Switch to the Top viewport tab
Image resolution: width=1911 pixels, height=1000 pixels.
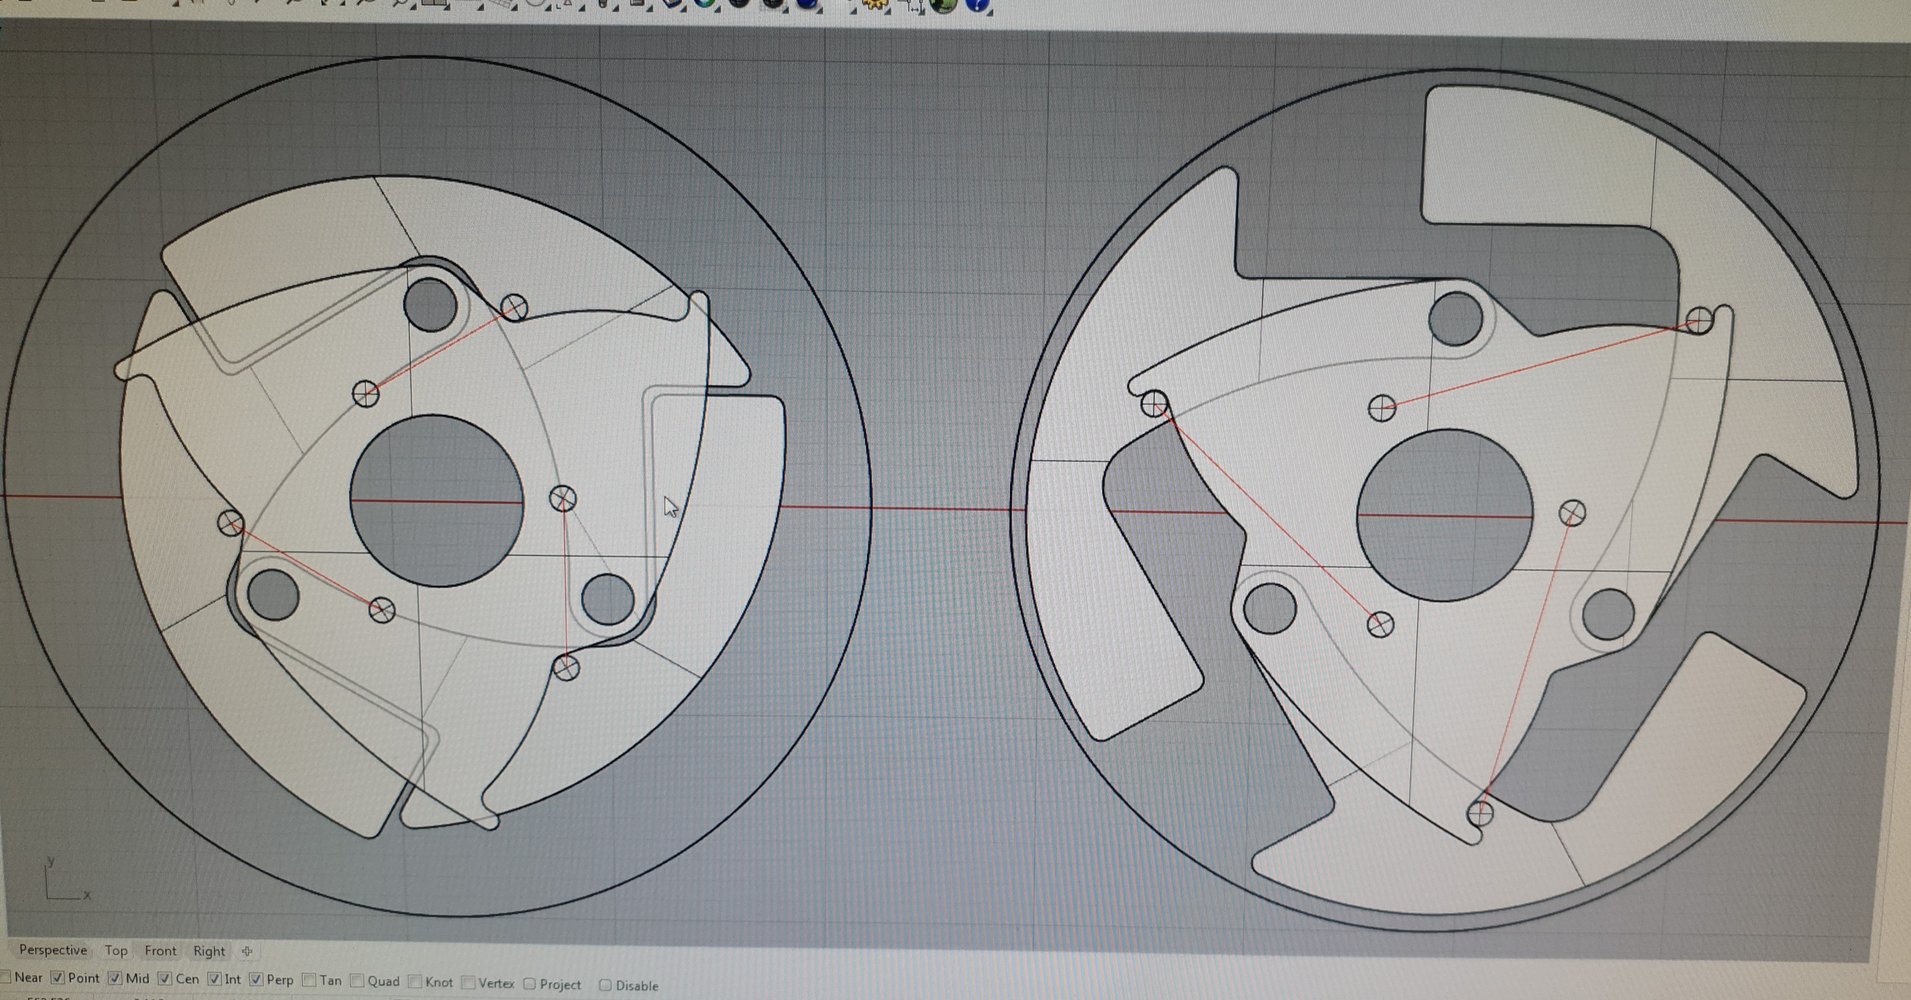pos(116,951)
